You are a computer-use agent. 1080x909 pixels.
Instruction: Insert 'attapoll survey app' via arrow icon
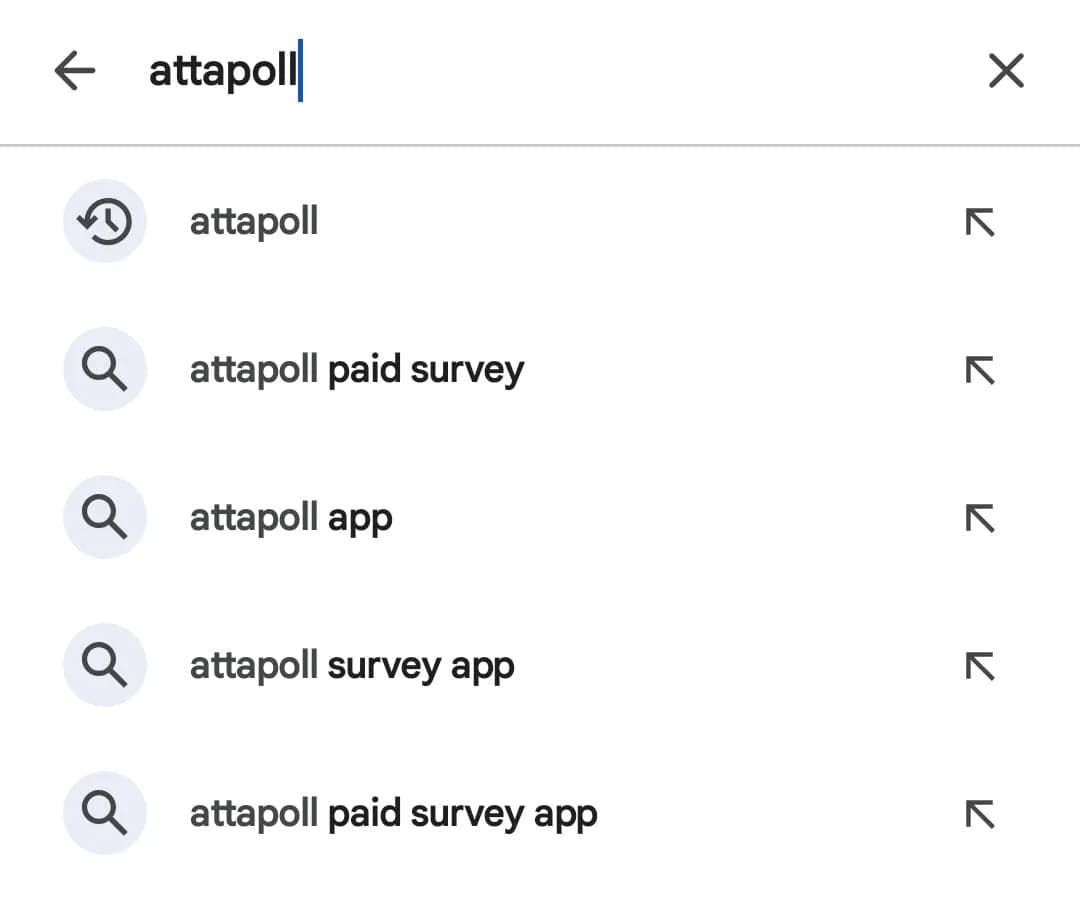pos(979,667)
